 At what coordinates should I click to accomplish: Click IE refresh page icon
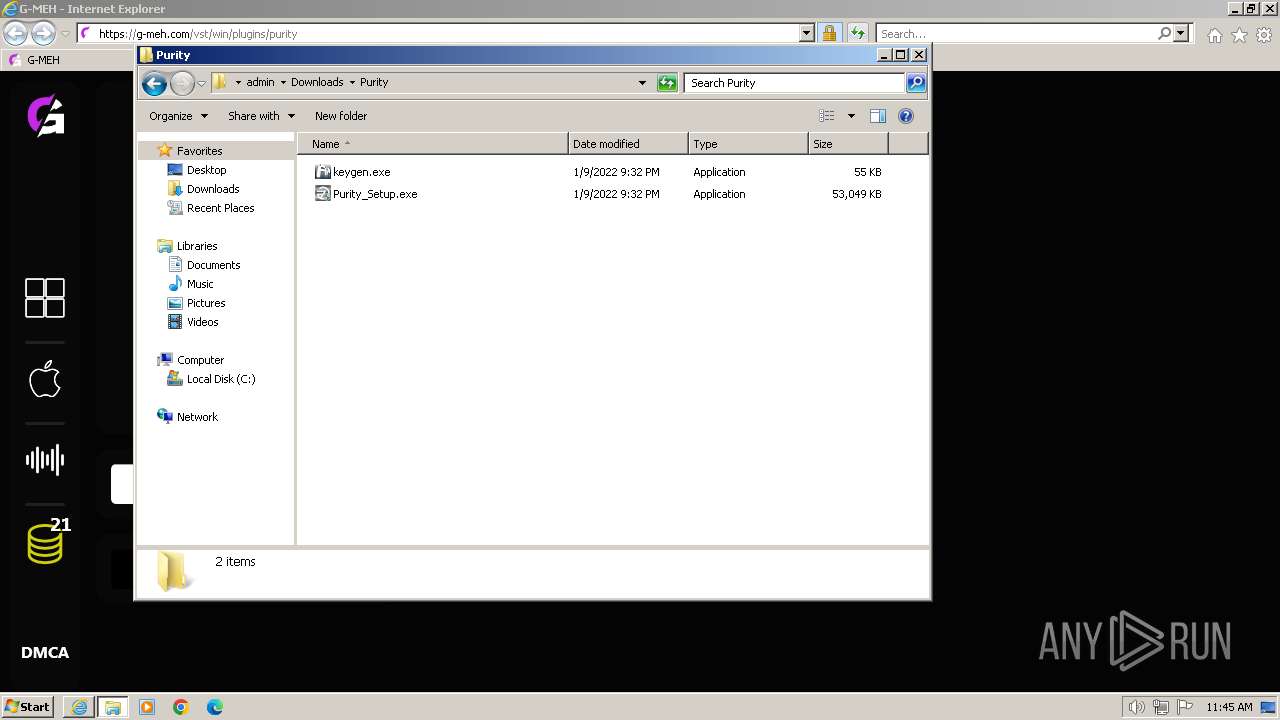[x=858, y=33]
